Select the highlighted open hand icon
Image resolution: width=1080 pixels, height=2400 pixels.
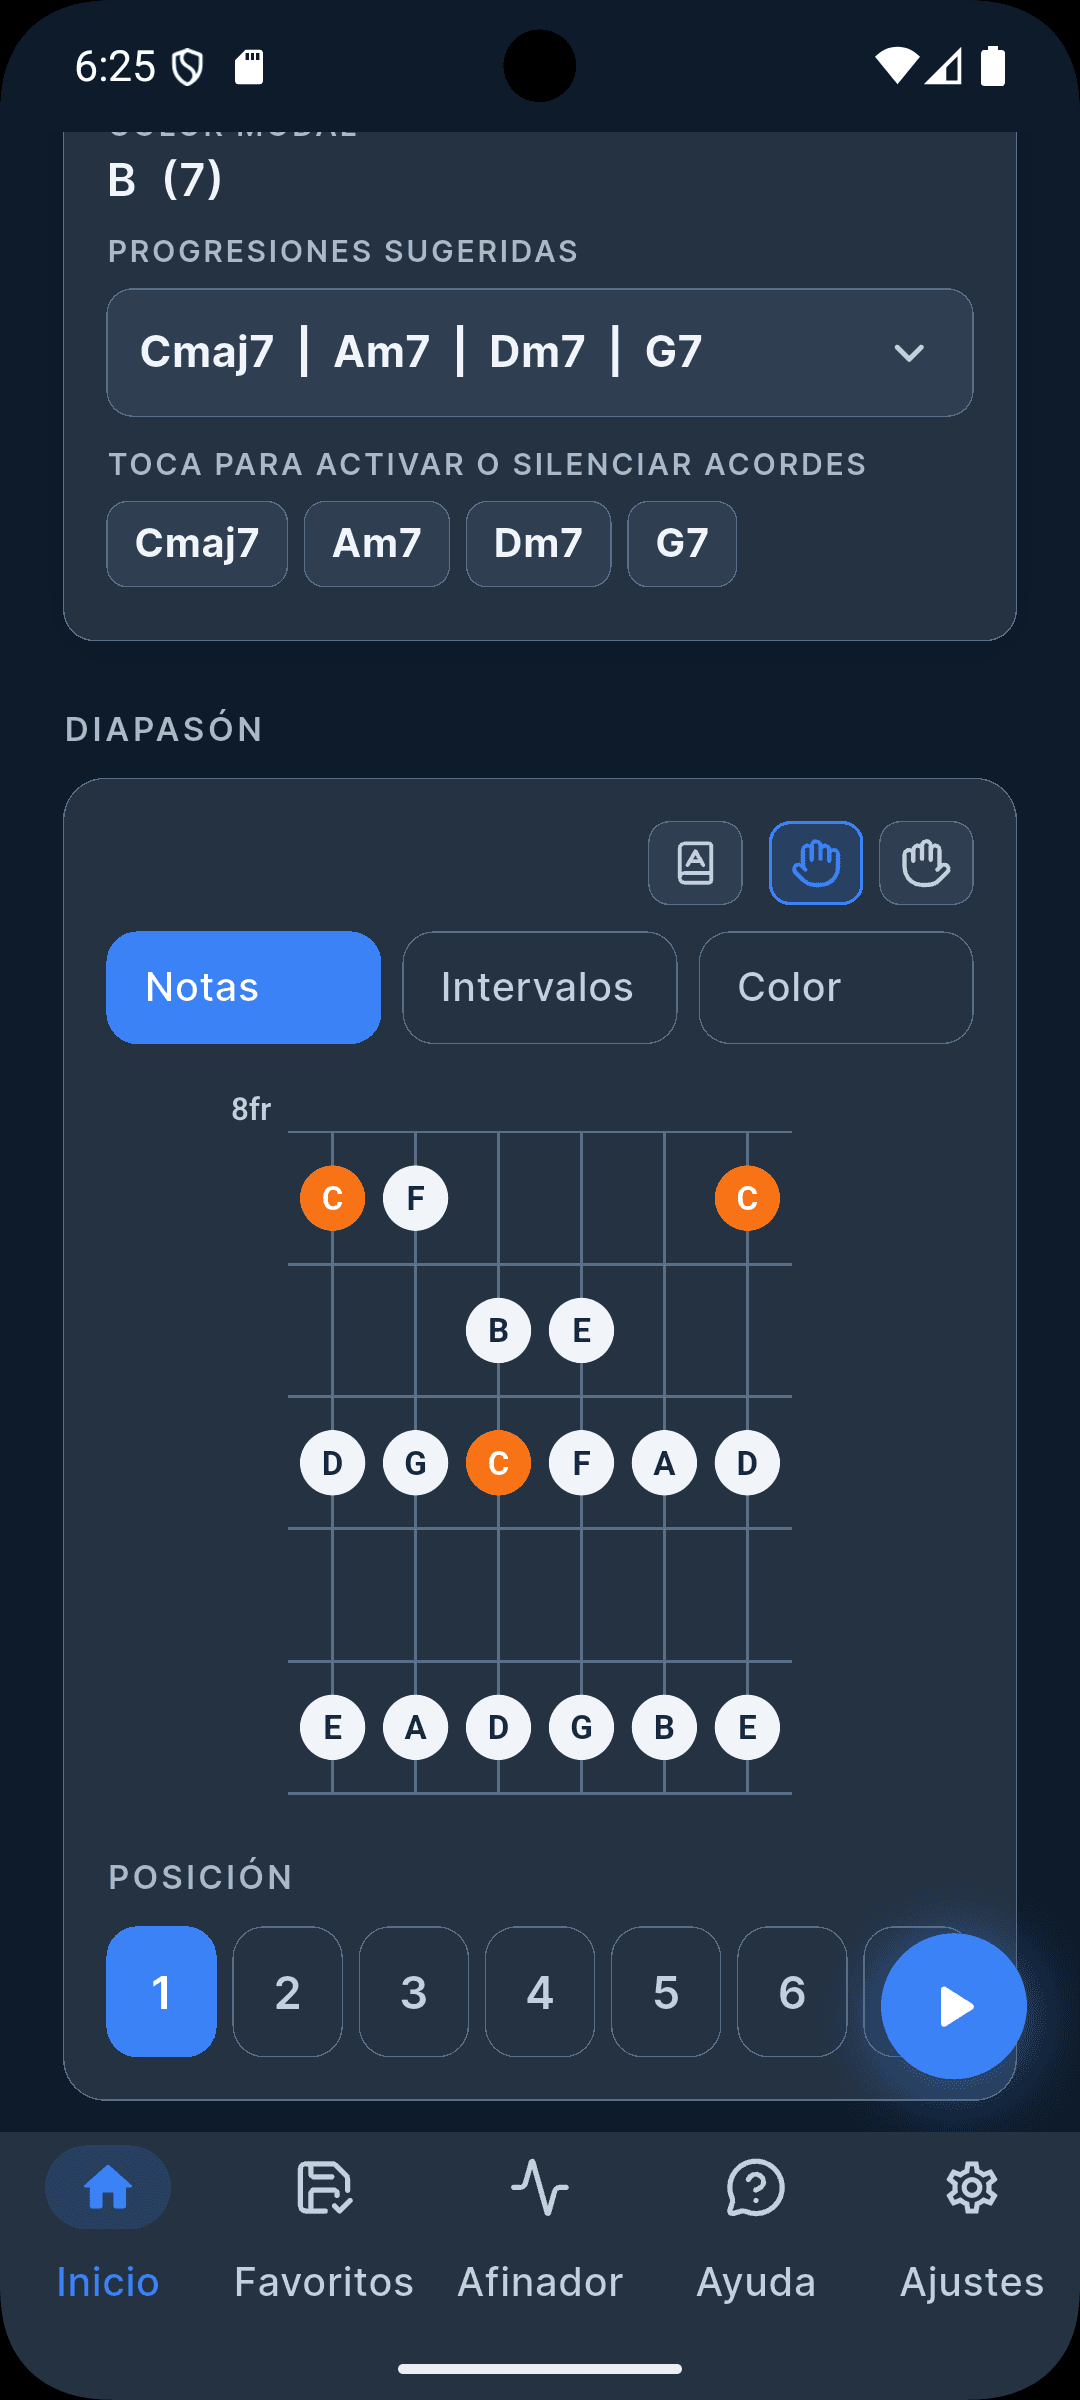(x=816, y=863)
